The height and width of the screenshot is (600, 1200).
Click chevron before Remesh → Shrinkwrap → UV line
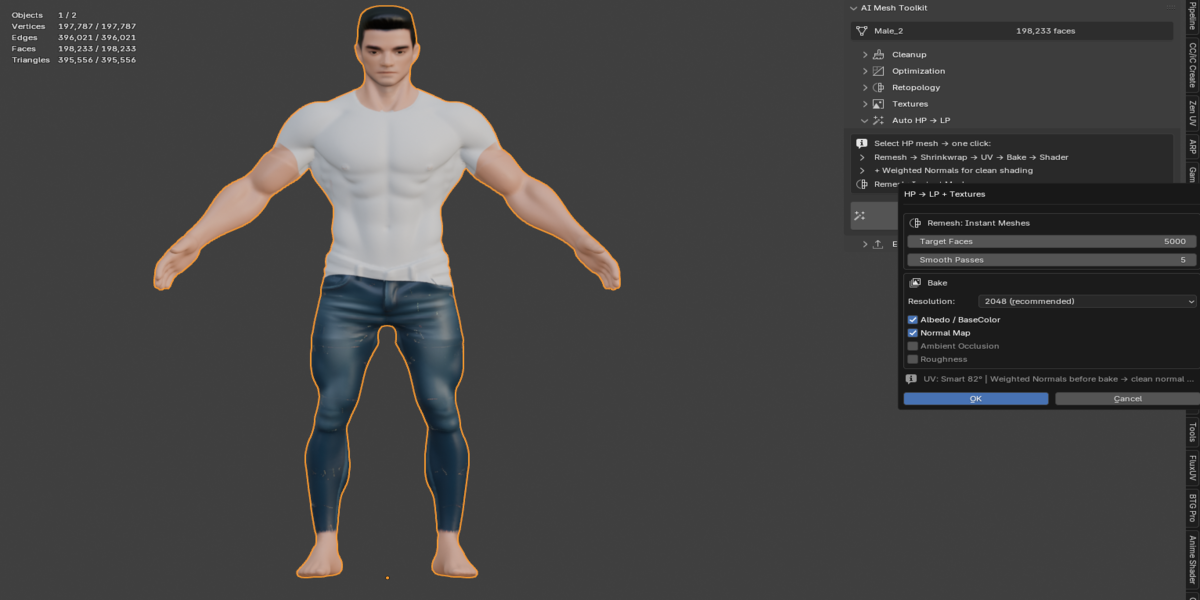tap(862, 157)
